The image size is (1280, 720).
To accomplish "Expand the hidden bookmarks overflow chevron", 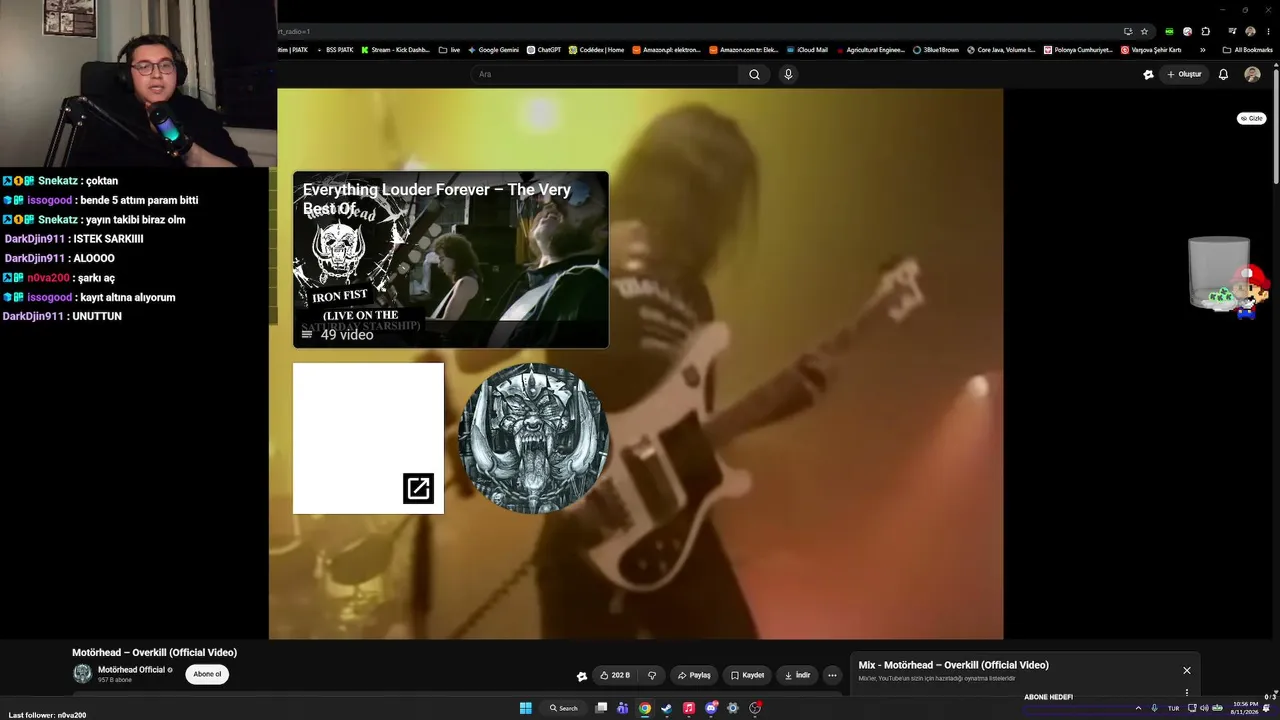I will click(x=1202, y=50).
